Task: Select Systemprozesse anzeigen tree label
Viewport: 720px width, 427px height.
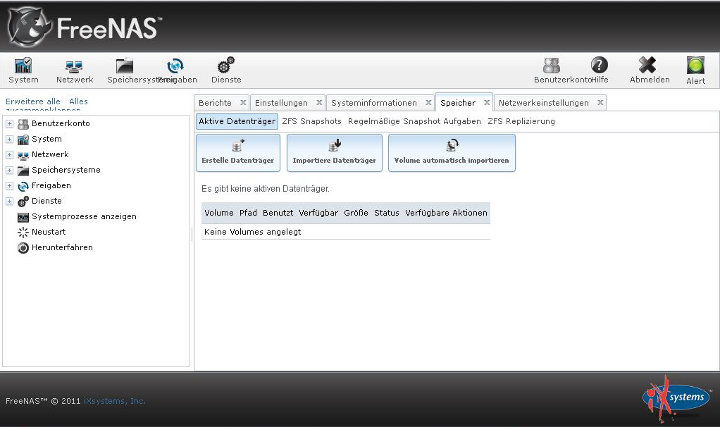Action: (x=84, y=216)
